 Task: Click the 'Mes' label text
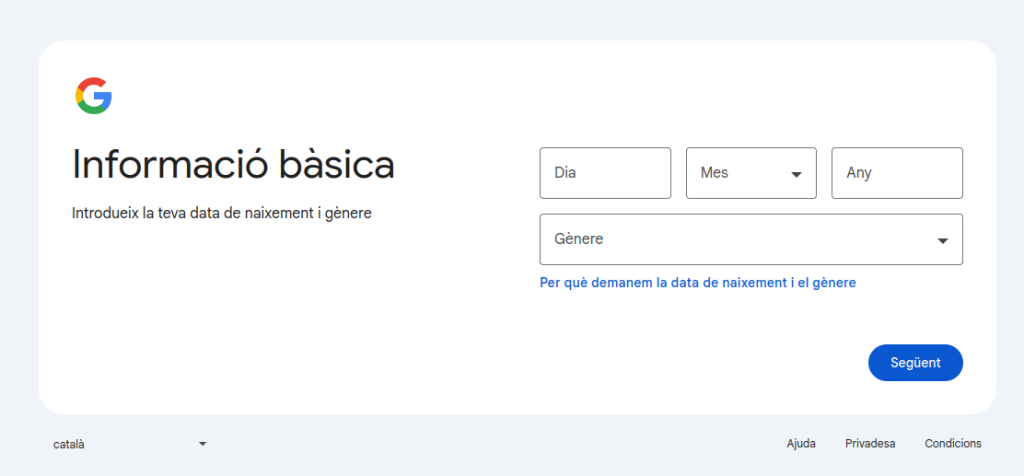tap(714, 173)
